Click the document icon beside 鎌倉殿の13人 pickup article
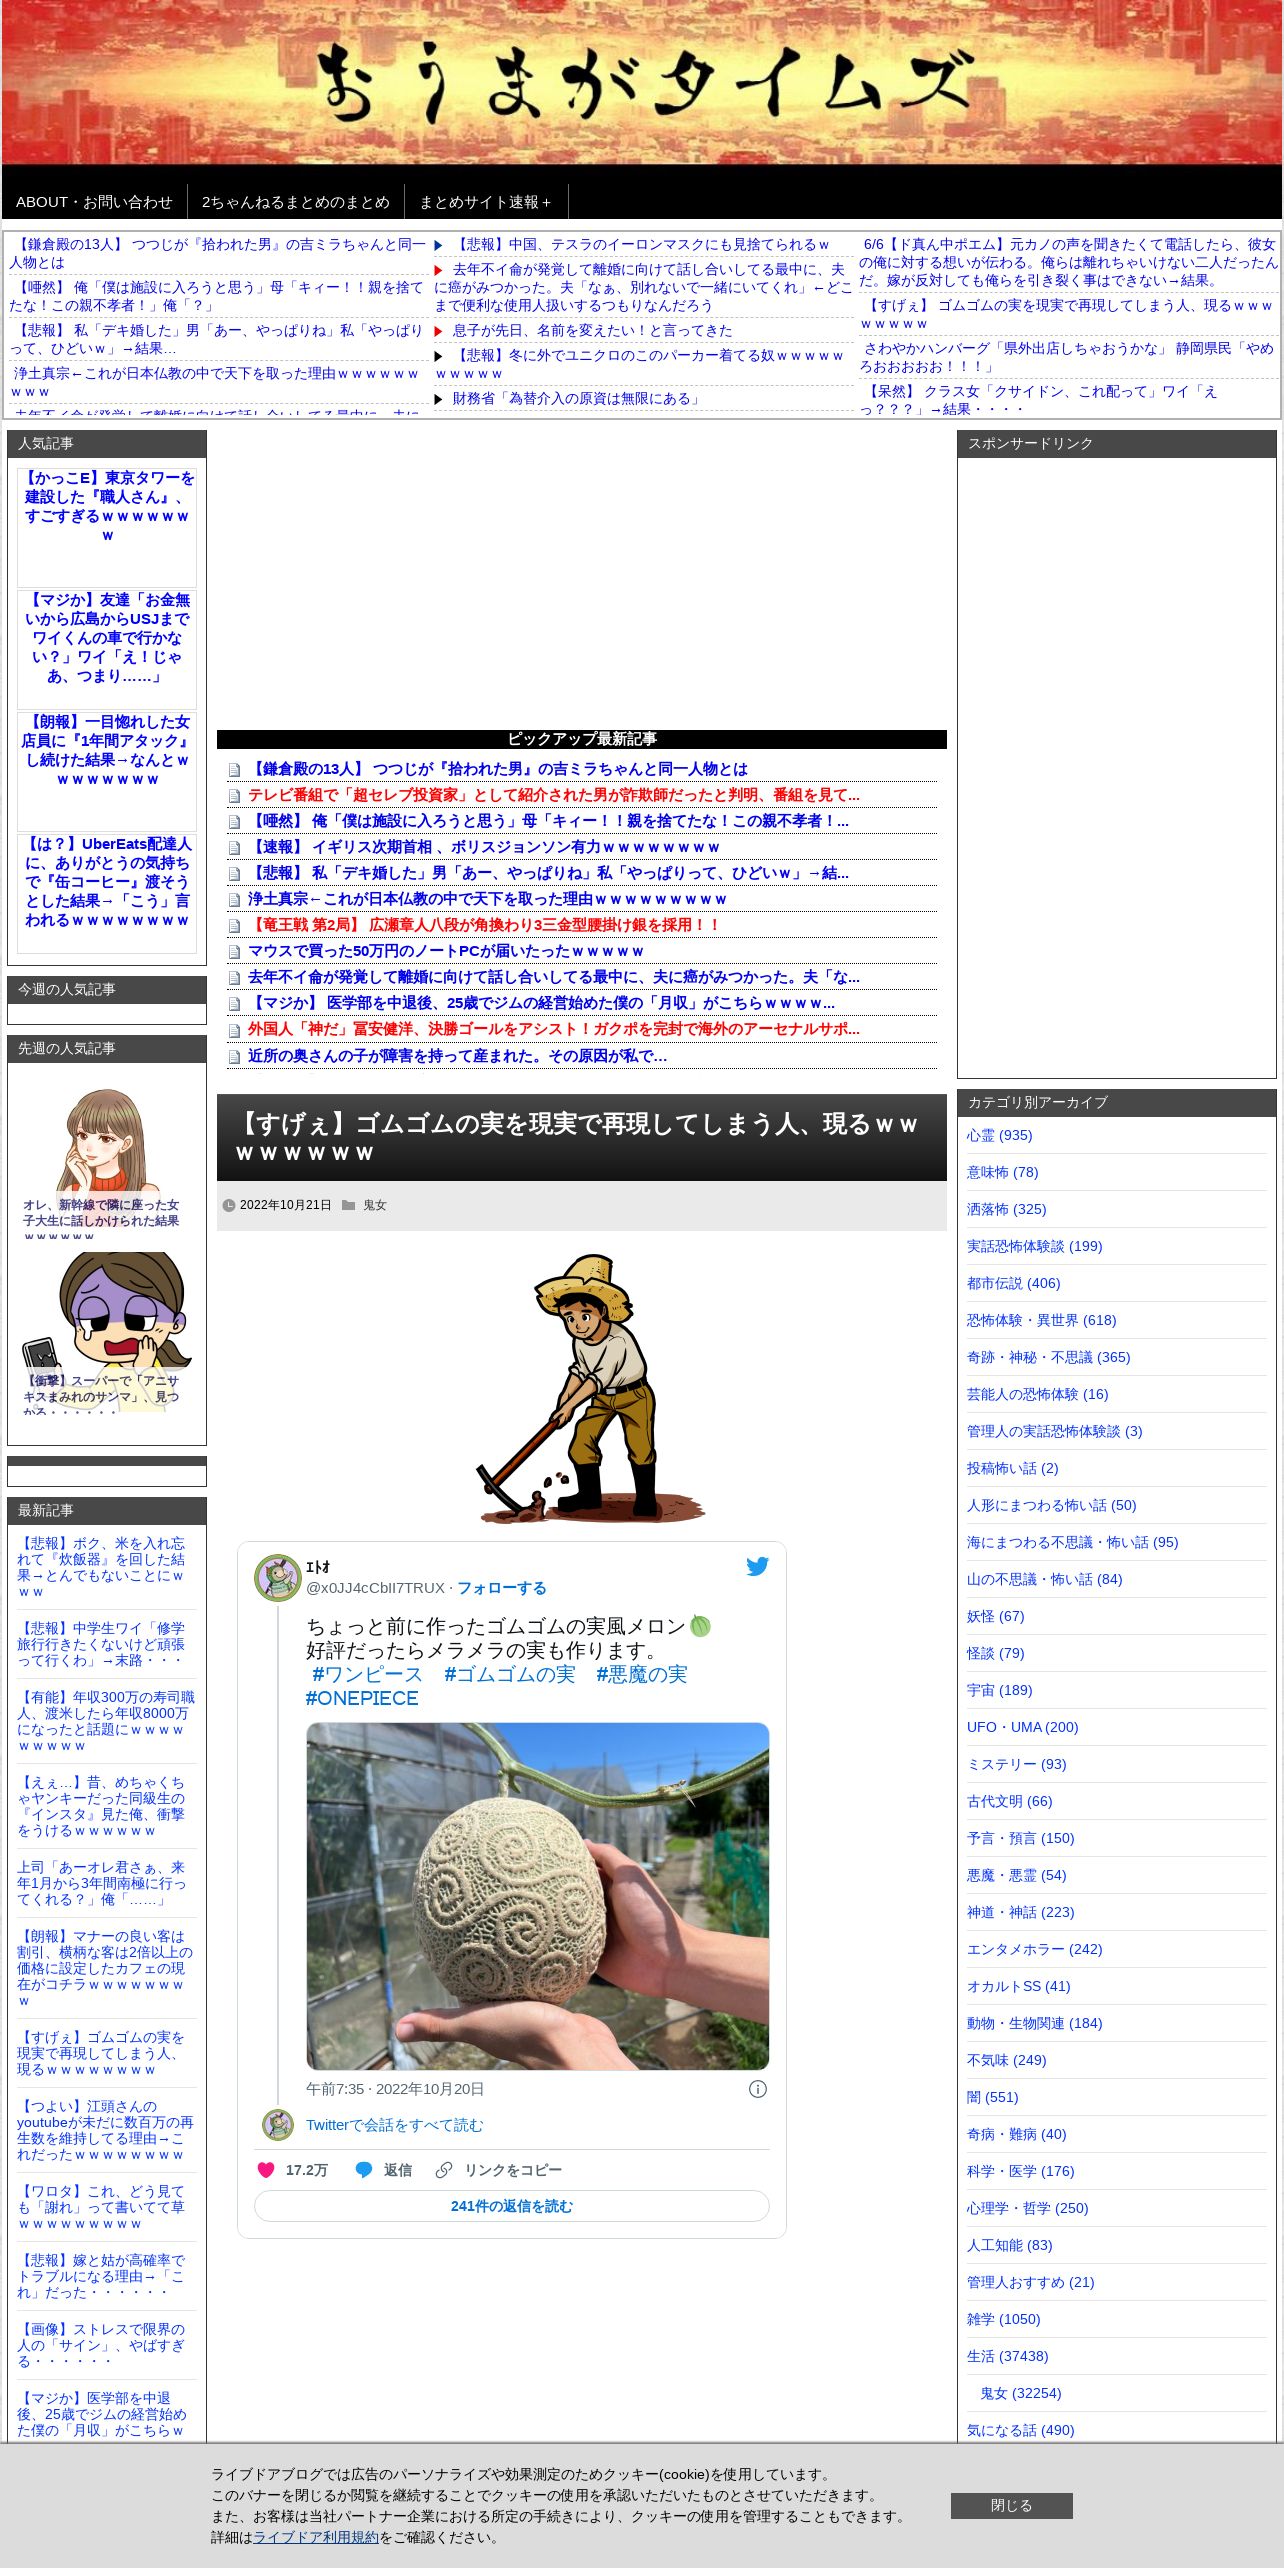This screenshot has height=2568, width=1284. click(234, 770)
